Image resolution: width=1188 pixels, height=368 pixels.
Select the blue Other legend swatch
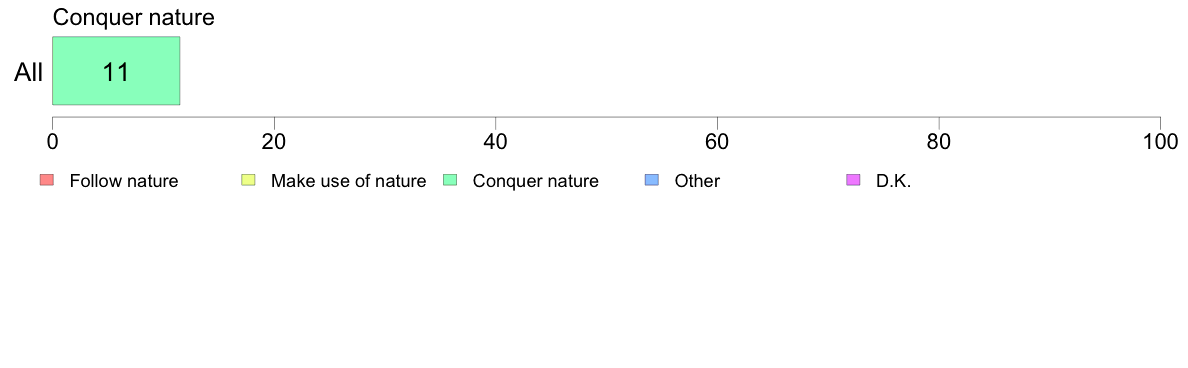coord(651,180)
